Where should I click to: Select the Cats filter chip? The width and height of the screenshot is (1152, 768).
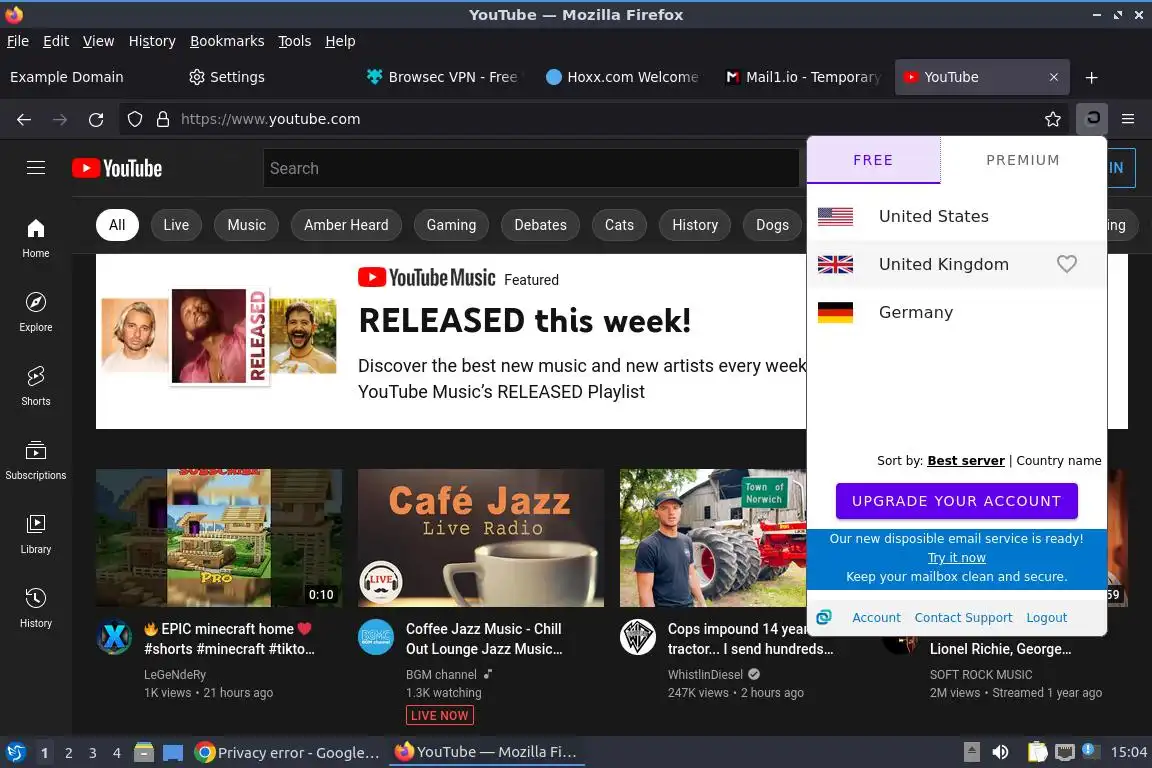619,225
